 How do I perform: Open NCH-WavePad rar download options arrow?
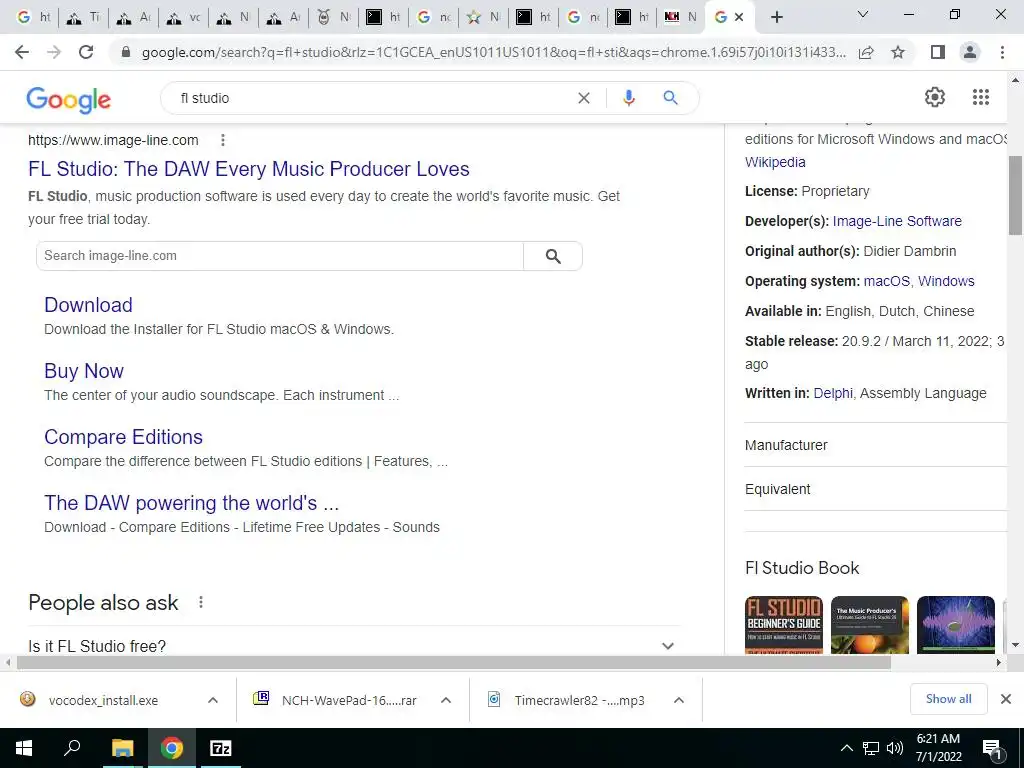[446, 700]
